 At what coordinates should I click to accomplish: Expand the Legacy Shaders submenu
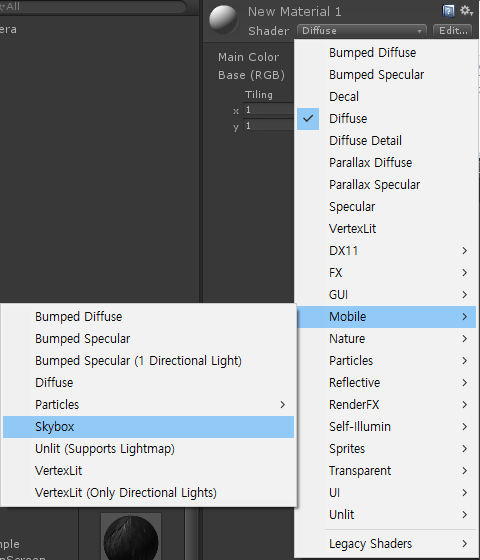click(386, 544)
